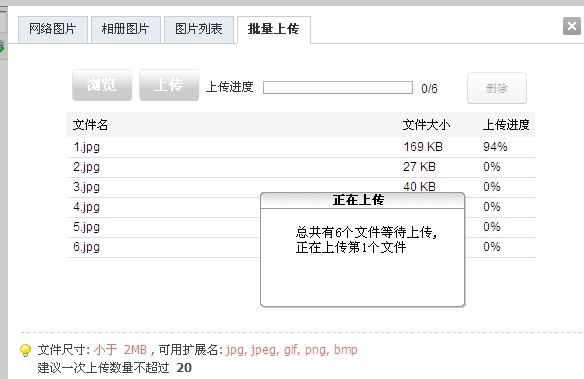
Task: Select the 6.jpg file row
Action: point(301,248)
